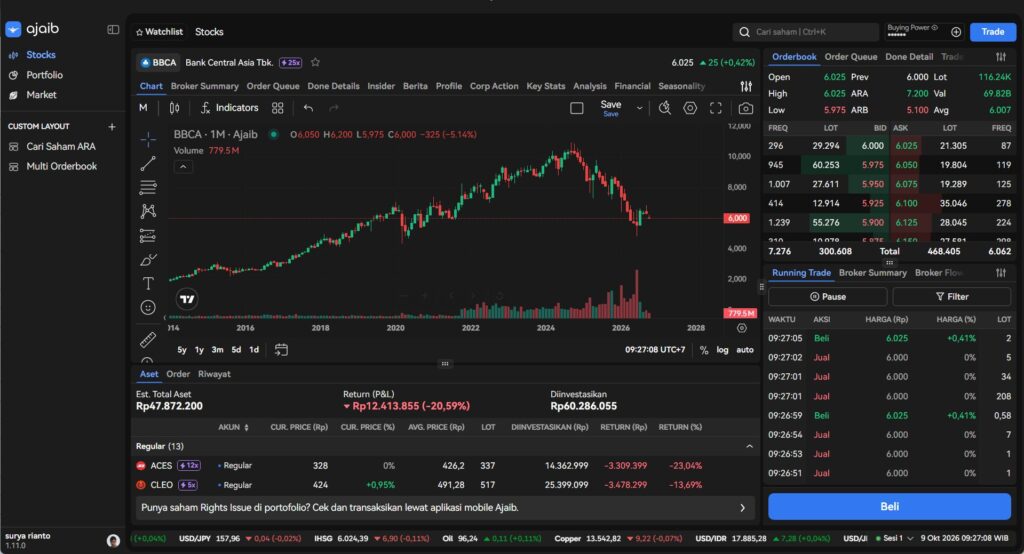Click the Trade button
Image resolution: width=1024 pixels, height=554 pixels.
pos(992,31)
